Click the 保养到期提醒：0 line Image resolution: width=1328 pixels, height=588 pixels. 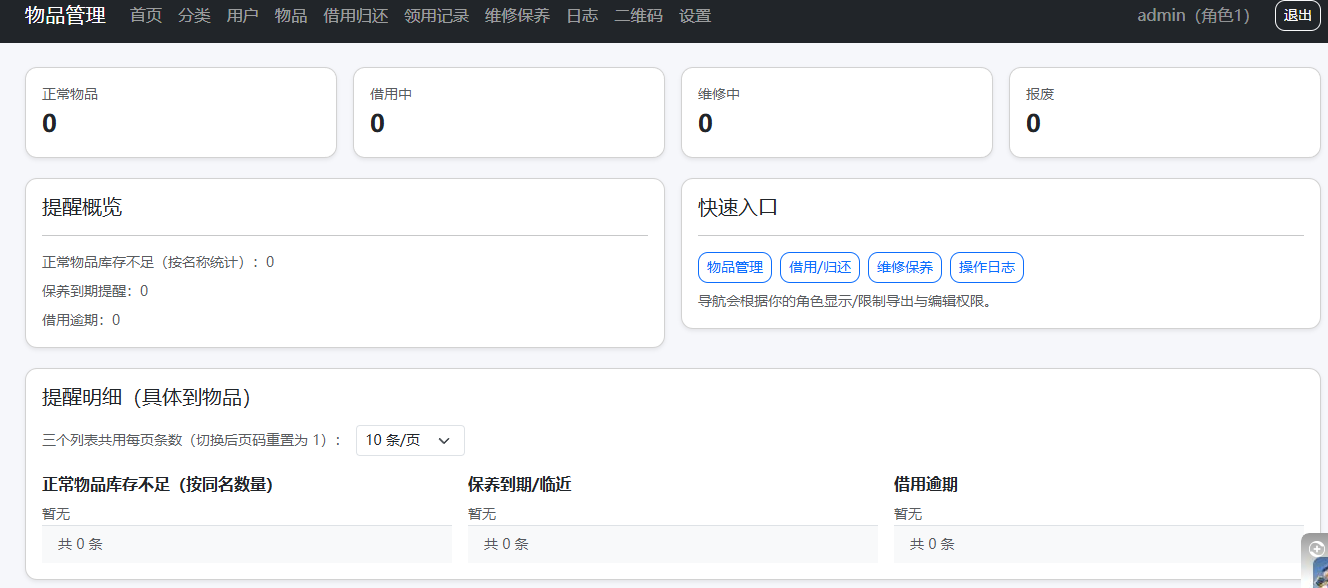click(x=95, y=291)
